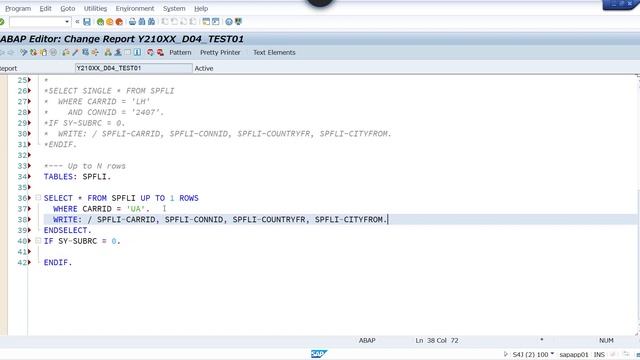This screenshot has height=360, width=640.
Task: Click the line 'SELECT * FROM SPFLI UP TO 1 ROWS'
Action: 121,198
